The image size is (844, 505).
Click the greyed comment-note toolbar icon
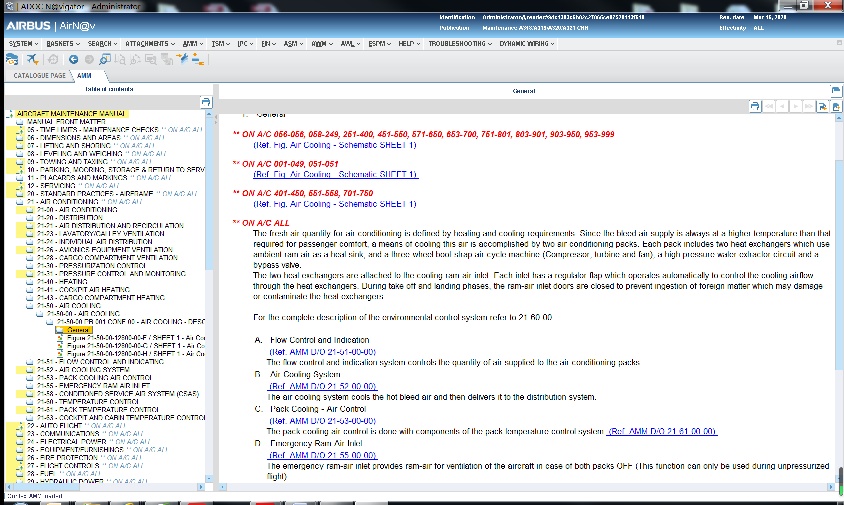point(151,59)
